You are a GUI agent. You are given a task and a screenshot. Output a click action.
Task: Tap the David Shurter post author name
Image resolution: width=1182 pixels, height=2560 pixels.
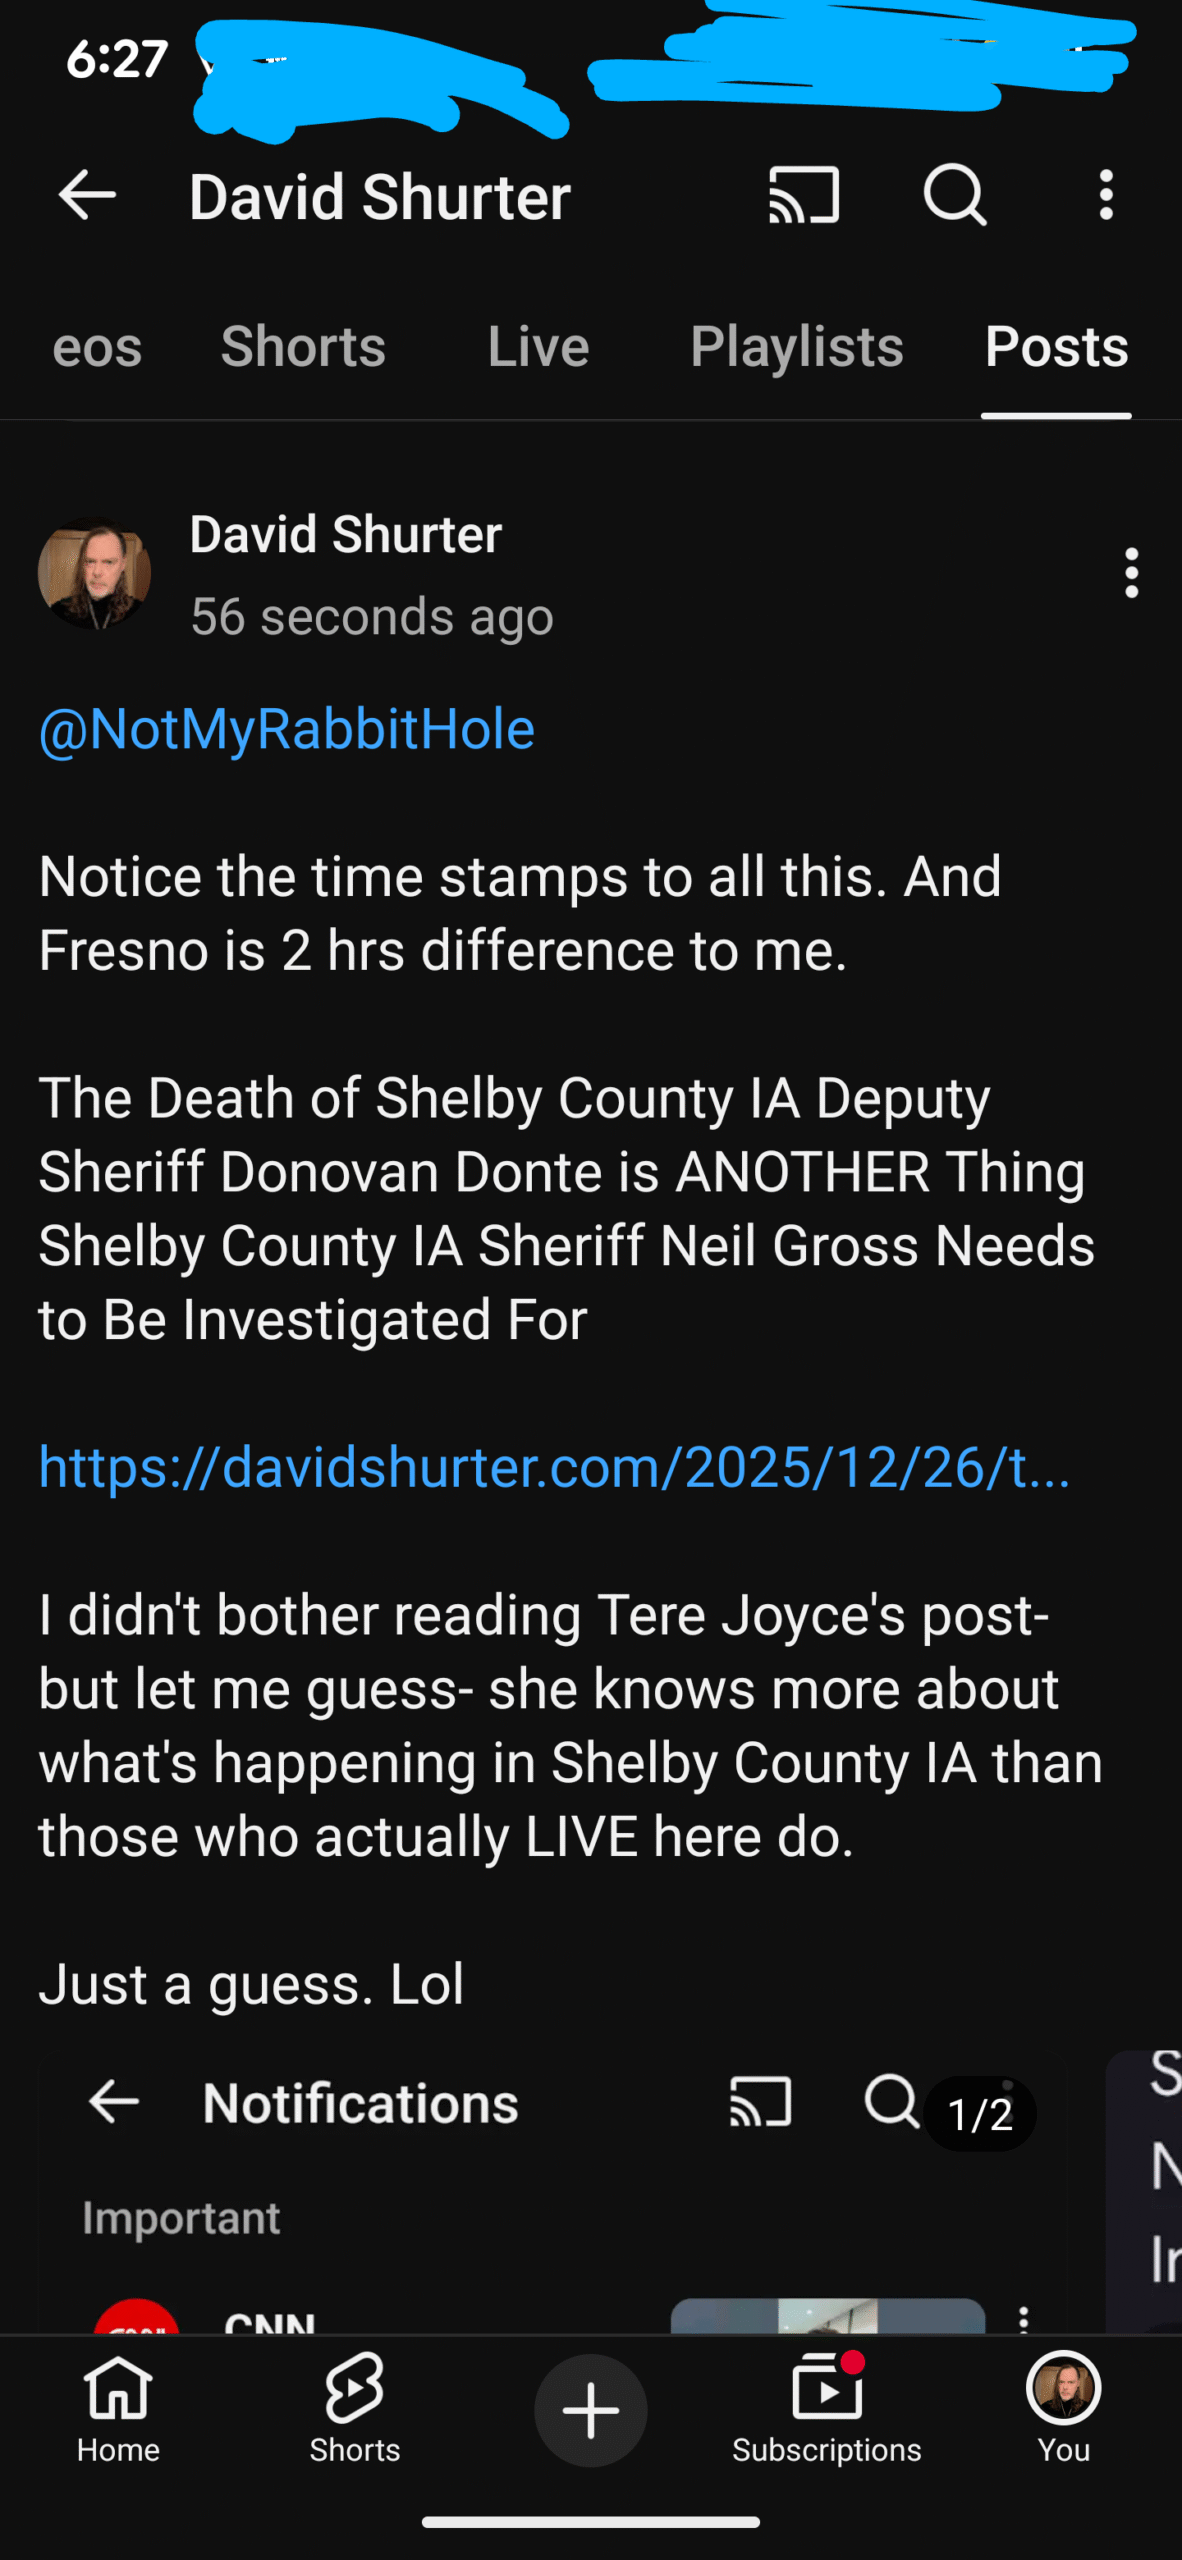point(346,535)
